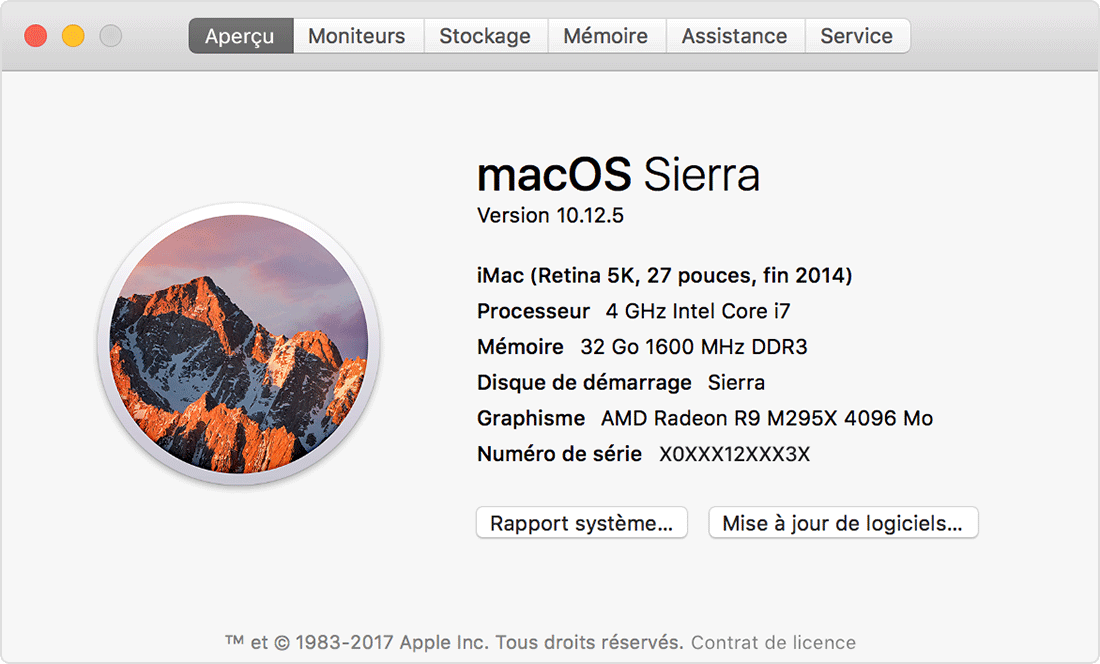Close the window with the red button
This screenshot has height=664, width=1100.
tap(36, 36)
